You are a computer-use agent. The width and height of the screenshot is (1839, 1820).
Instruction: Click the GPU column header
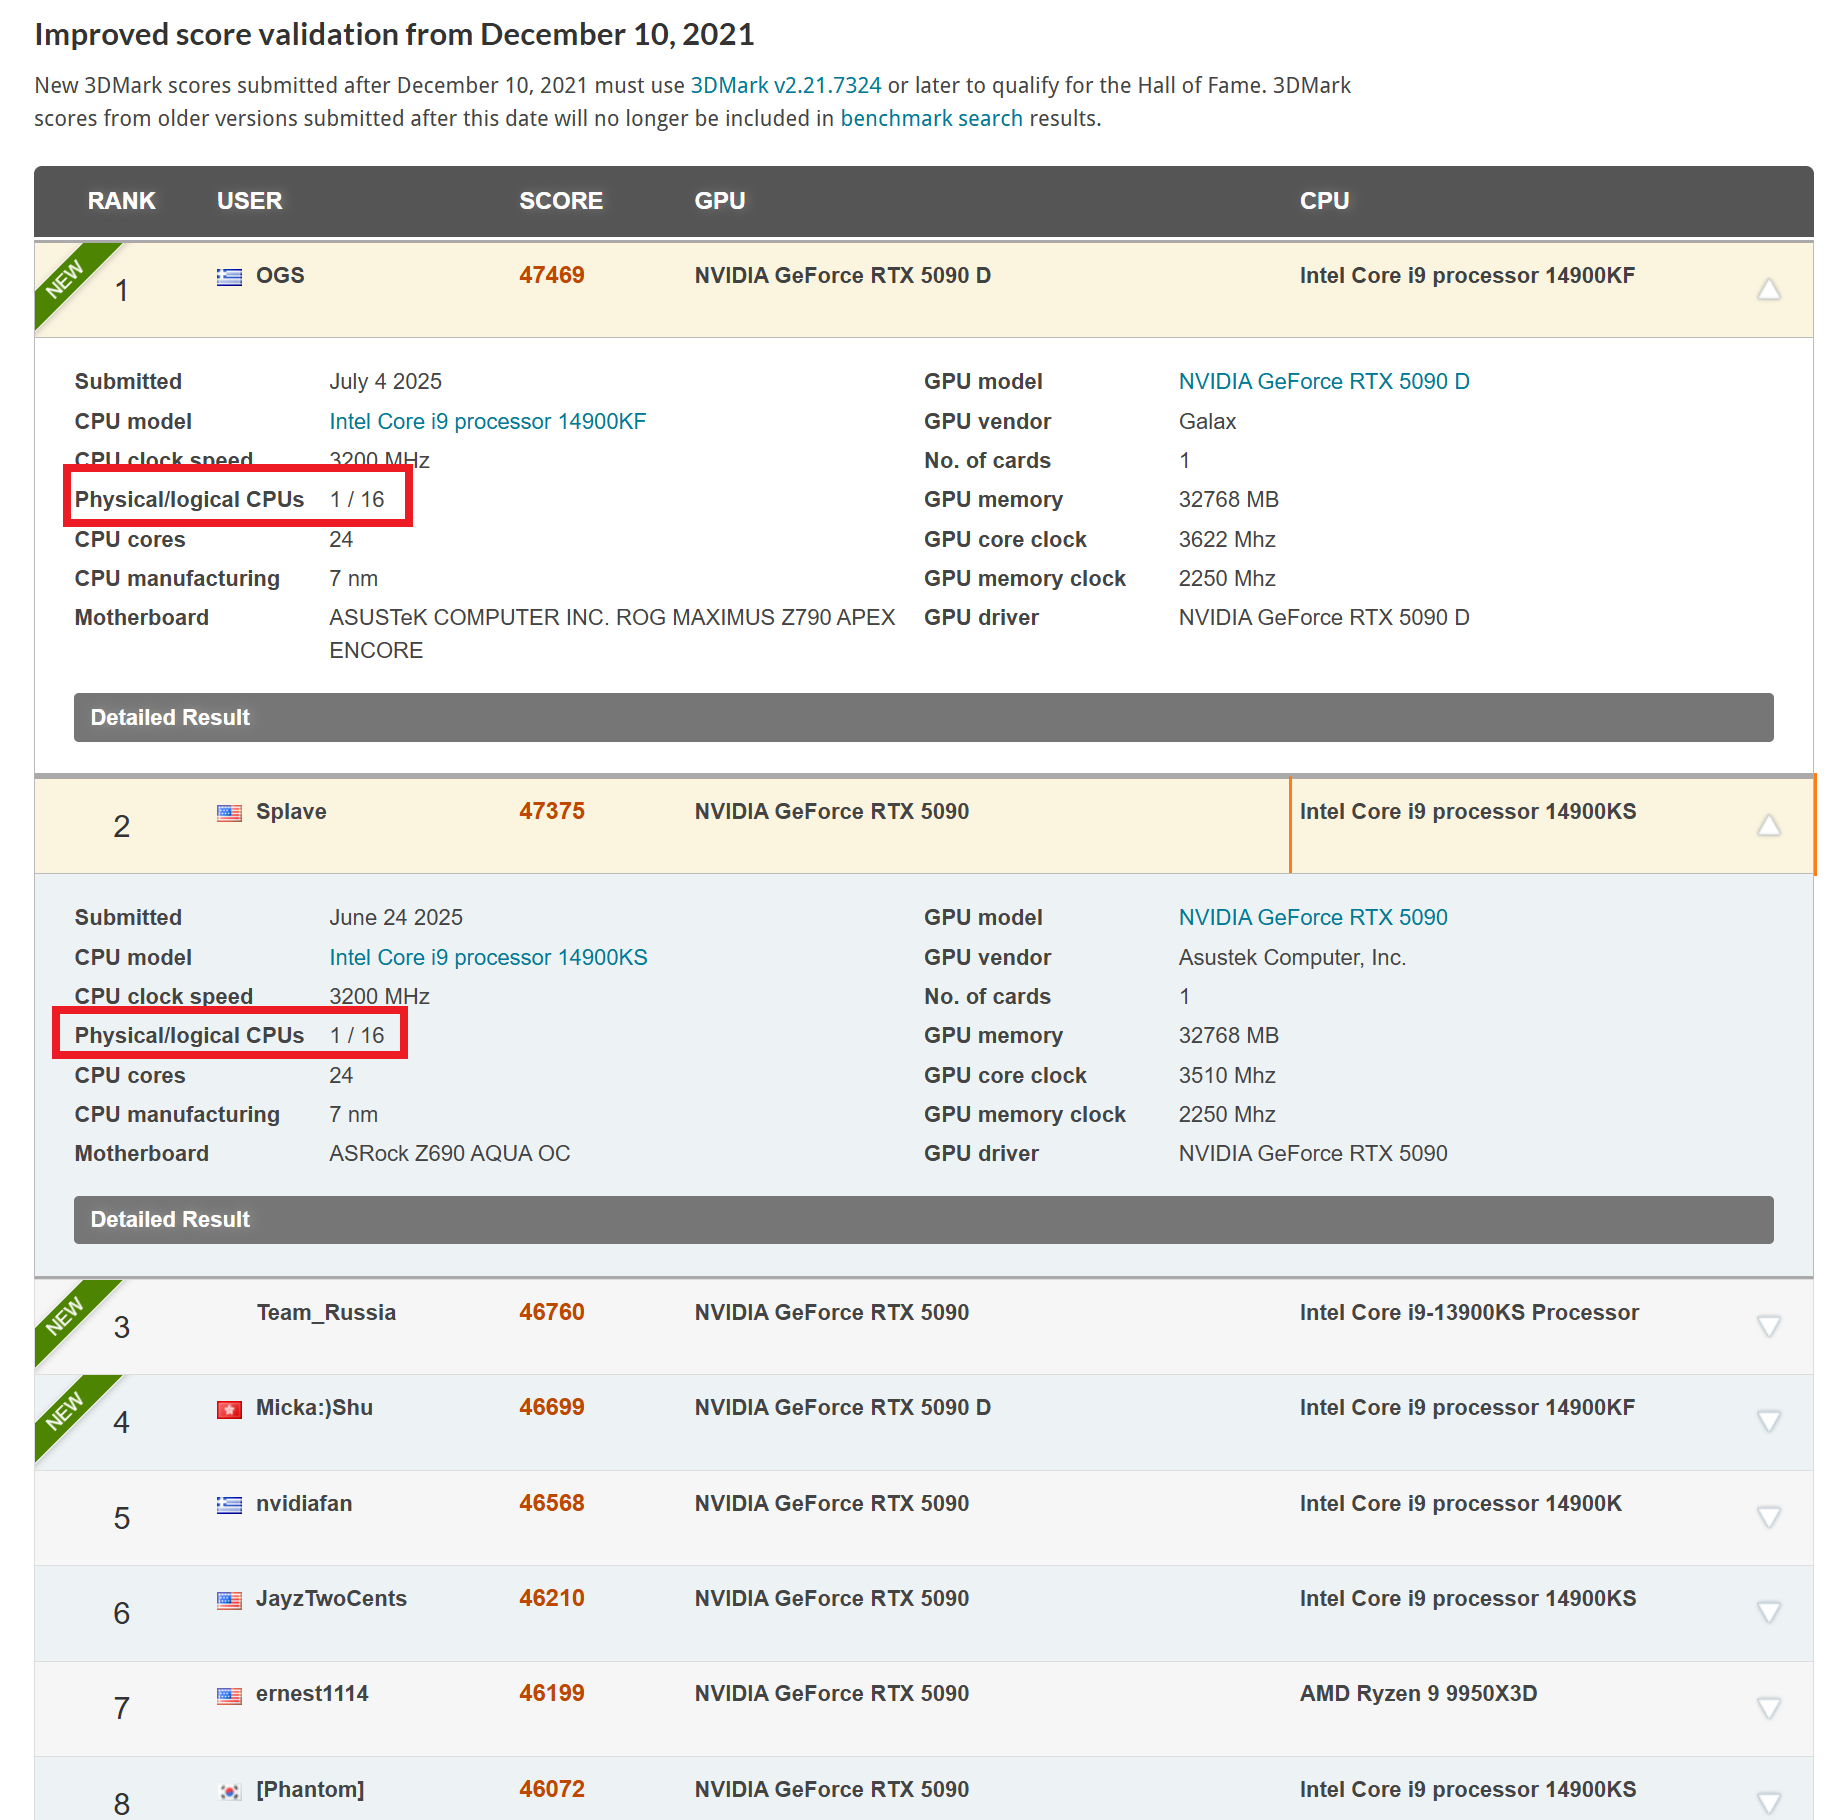click(720, 201)
